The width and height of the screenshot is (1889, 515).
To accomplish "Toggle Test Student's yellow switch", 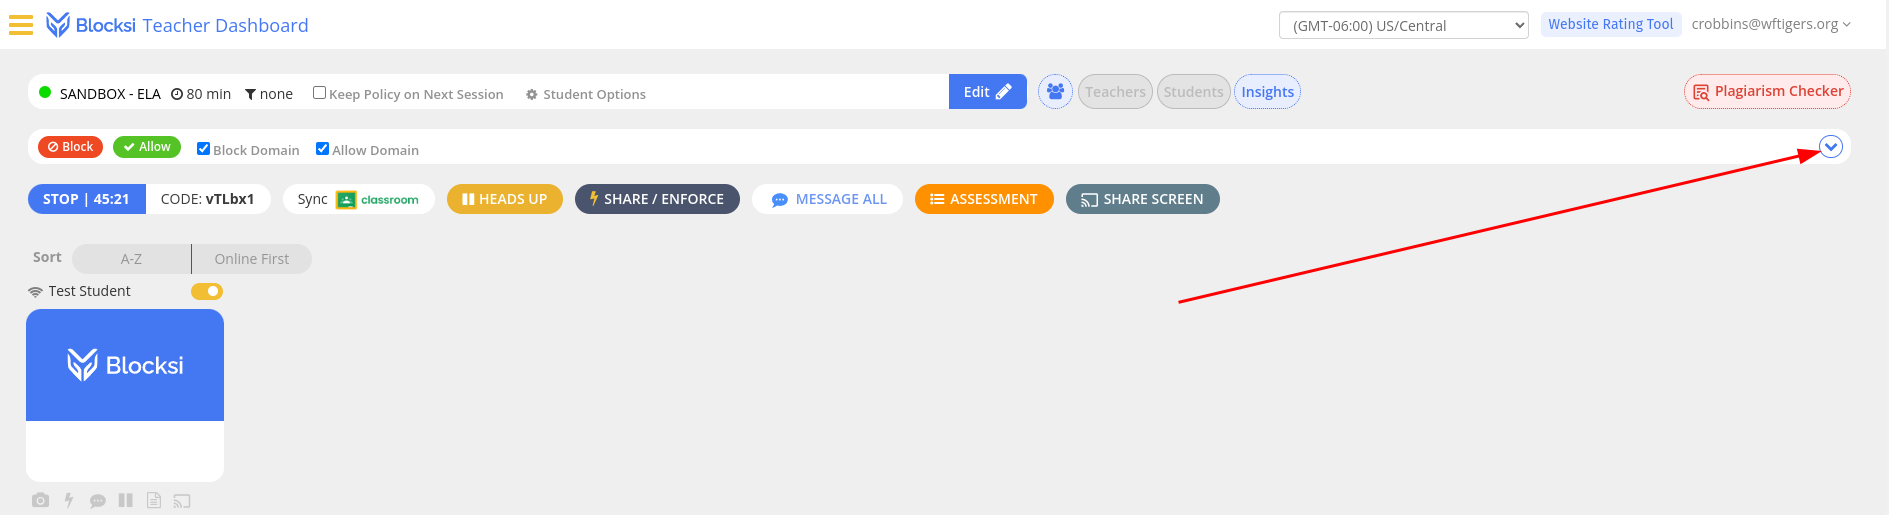I will (x=207, y=291).
